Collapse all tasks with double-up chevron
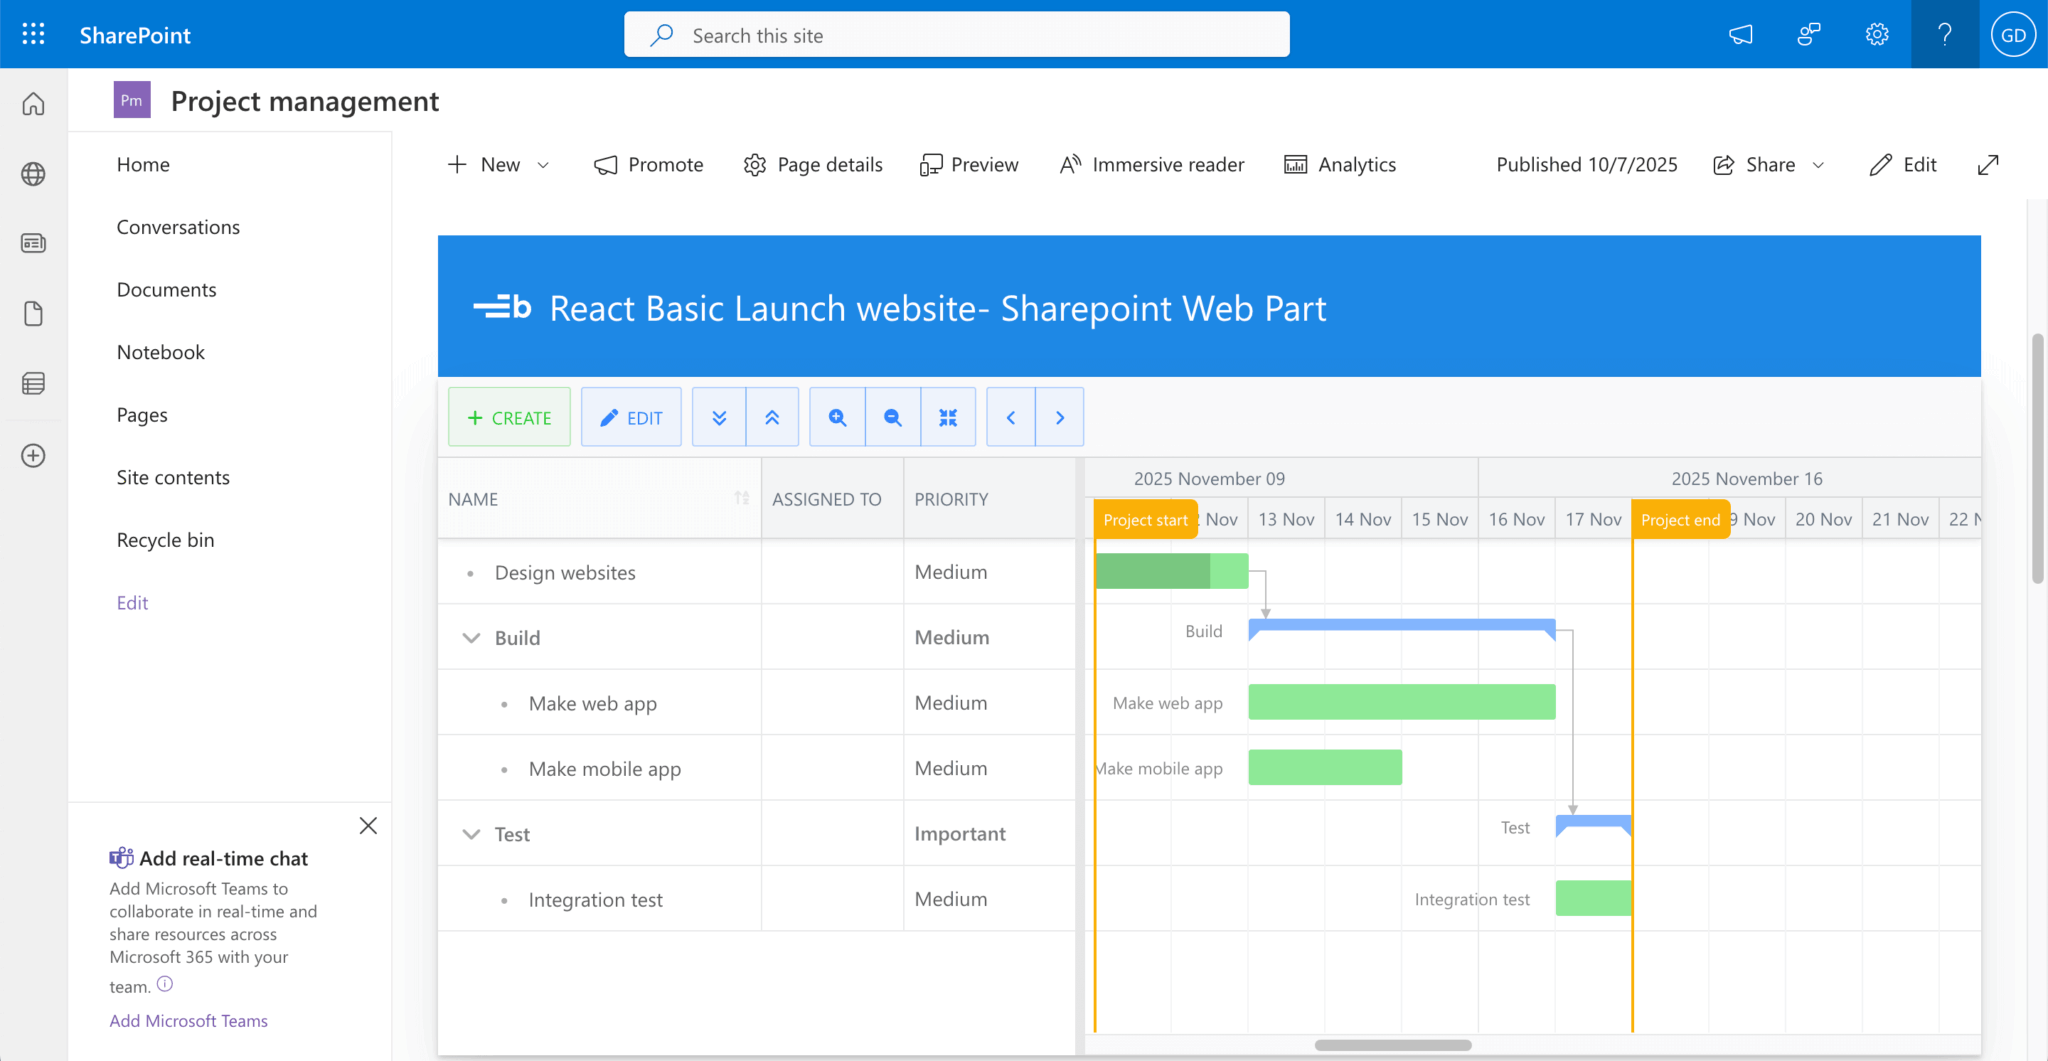 click(772, 417)
